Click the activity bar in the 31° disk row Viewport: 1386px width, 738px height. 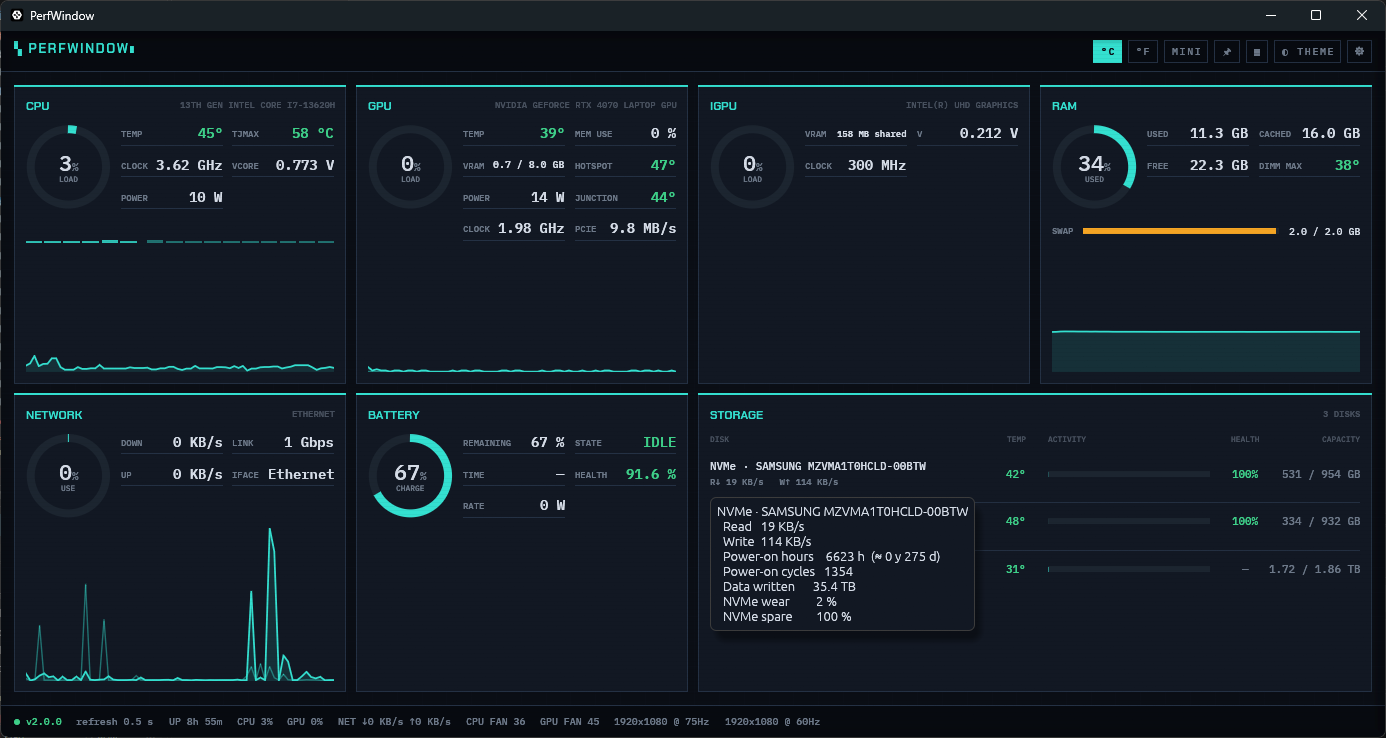click(x=1129, y=569)
